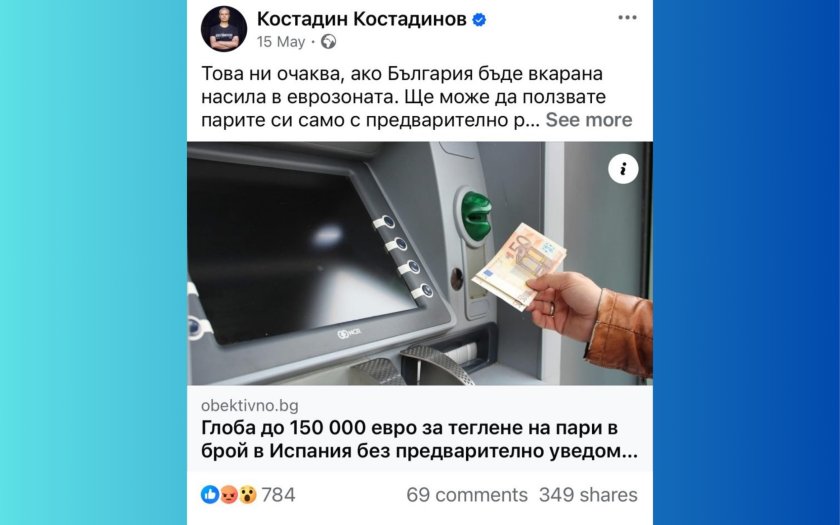Click the euro banknotes in the article photo
This screenshot has height=525, width=840.
pyautogui.click(x=518, y=266)
